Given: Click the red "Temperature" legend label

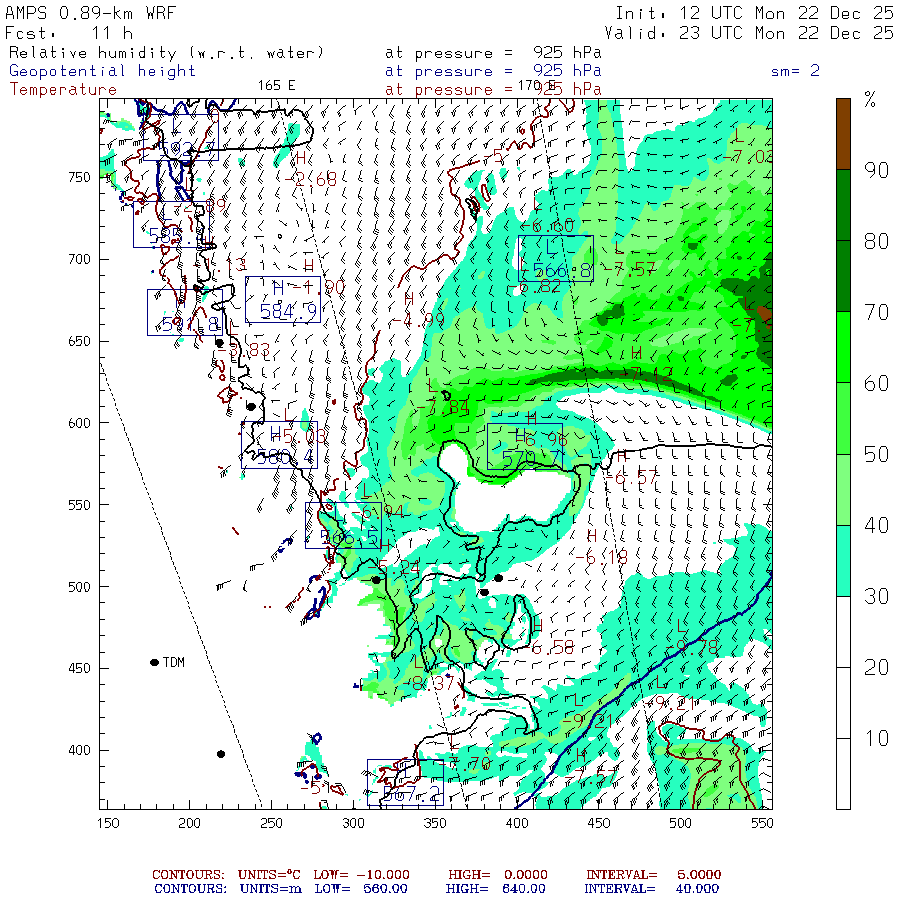Looking at the screenshot, I should [63, 90].
